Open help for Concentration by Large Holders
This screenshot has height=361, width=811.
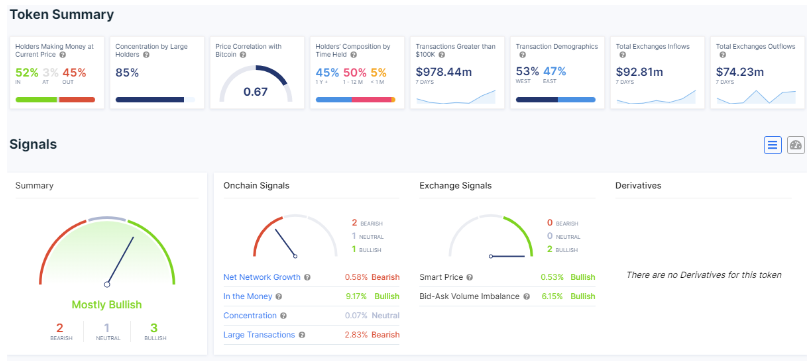click(146, 54)
